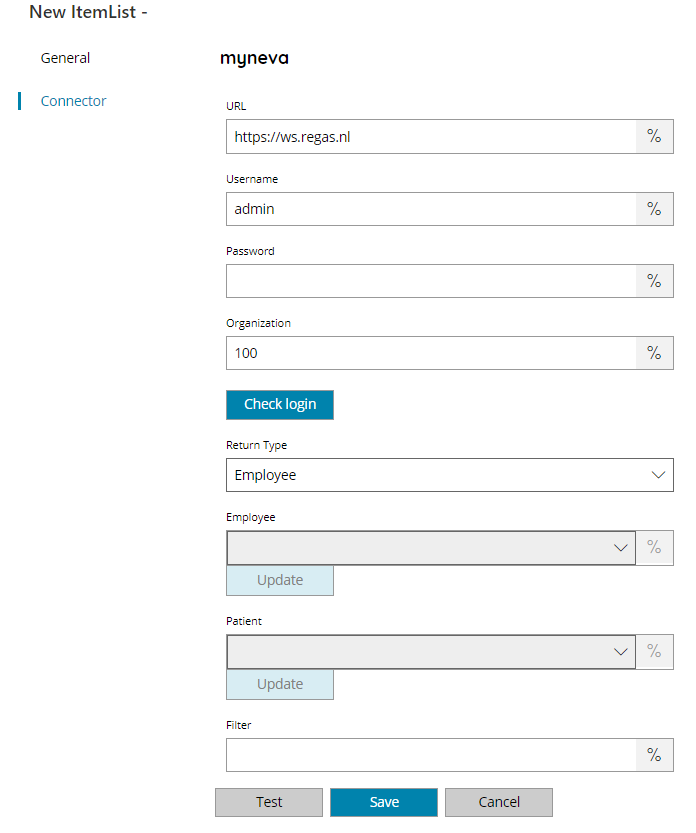Click the percent icon beside Password field
696x833 pixels.
(654, 281)
